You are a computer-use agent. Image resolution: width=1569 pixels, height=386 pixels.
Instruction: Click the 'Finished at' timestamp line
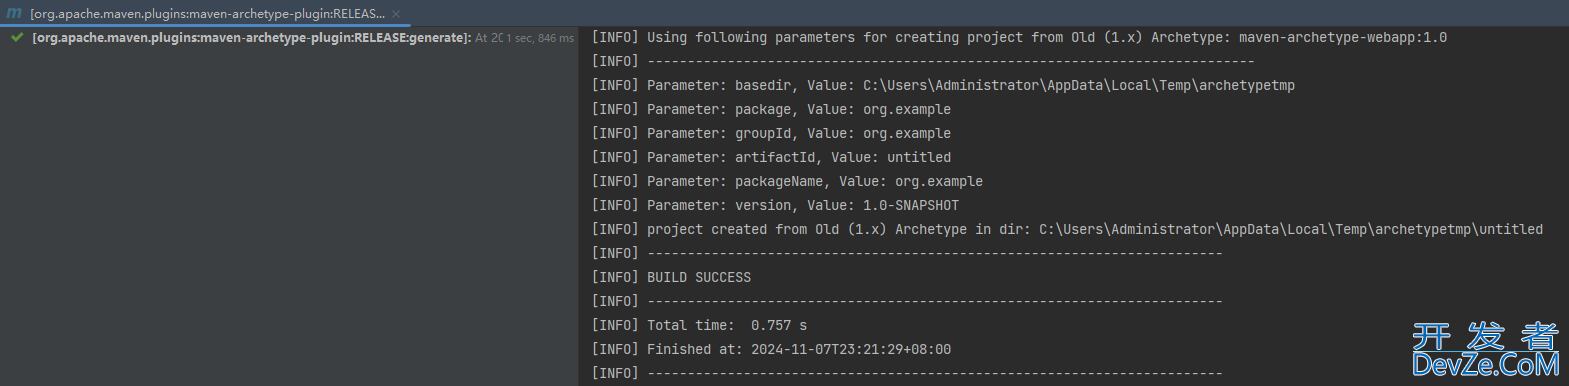pos(771,349)
